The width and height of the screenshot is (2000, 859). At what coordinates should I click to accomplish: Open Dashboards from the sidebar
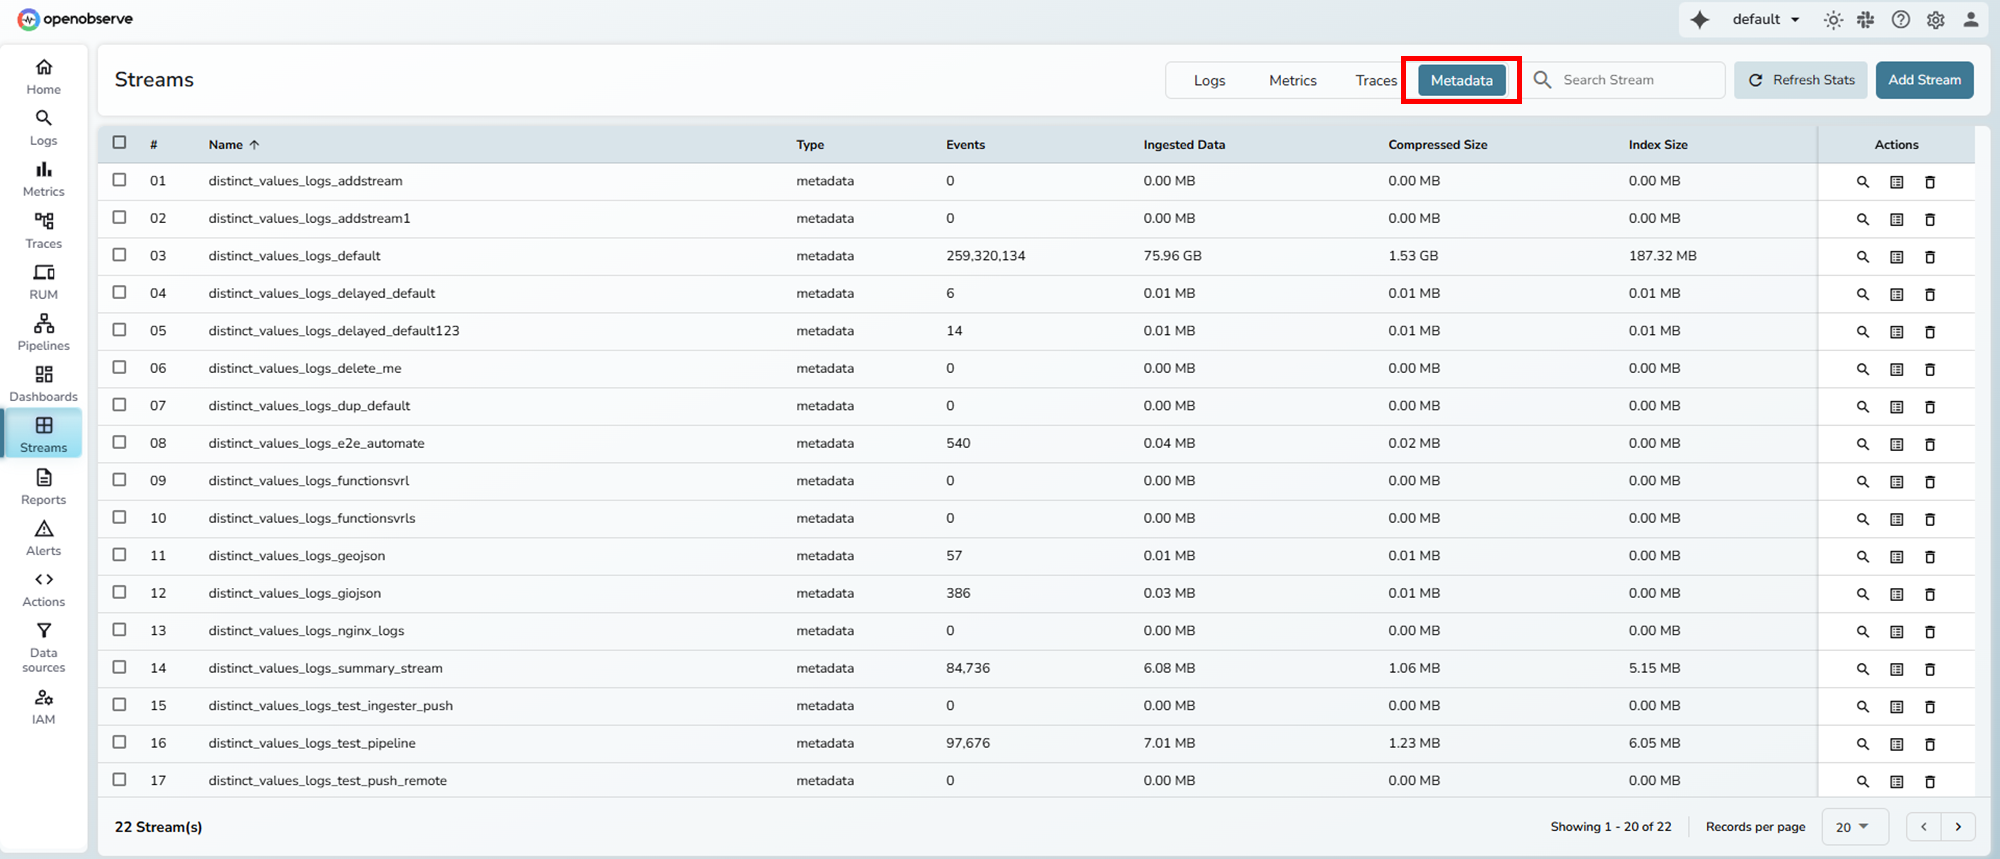coord(43,384)
